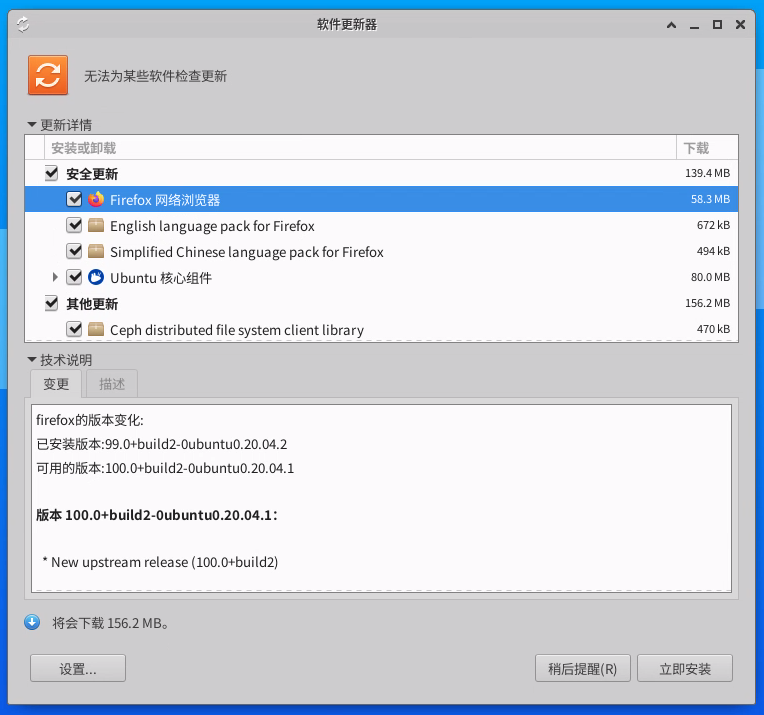Click the 其他更新 group label
Screen dimensions: 764x715
click(92, 304)
